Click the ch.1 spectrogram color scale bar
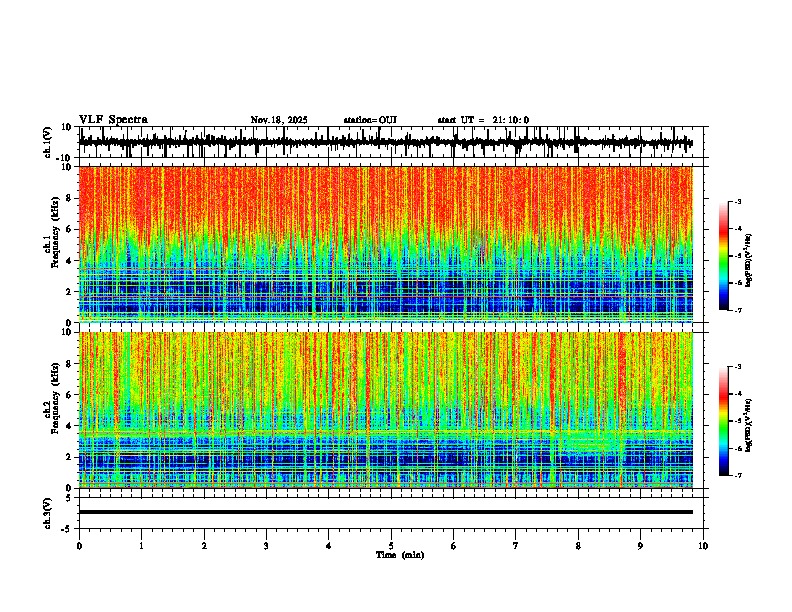This screenshot has width=792, height=612. [x=724, y=256]
